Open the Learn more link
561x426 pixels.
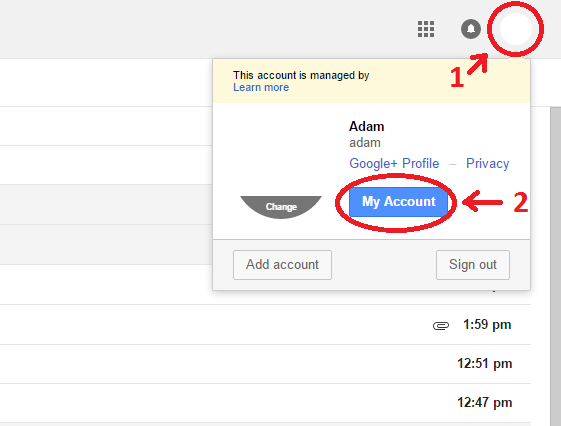pyautogui.click(x=261, y=87)
